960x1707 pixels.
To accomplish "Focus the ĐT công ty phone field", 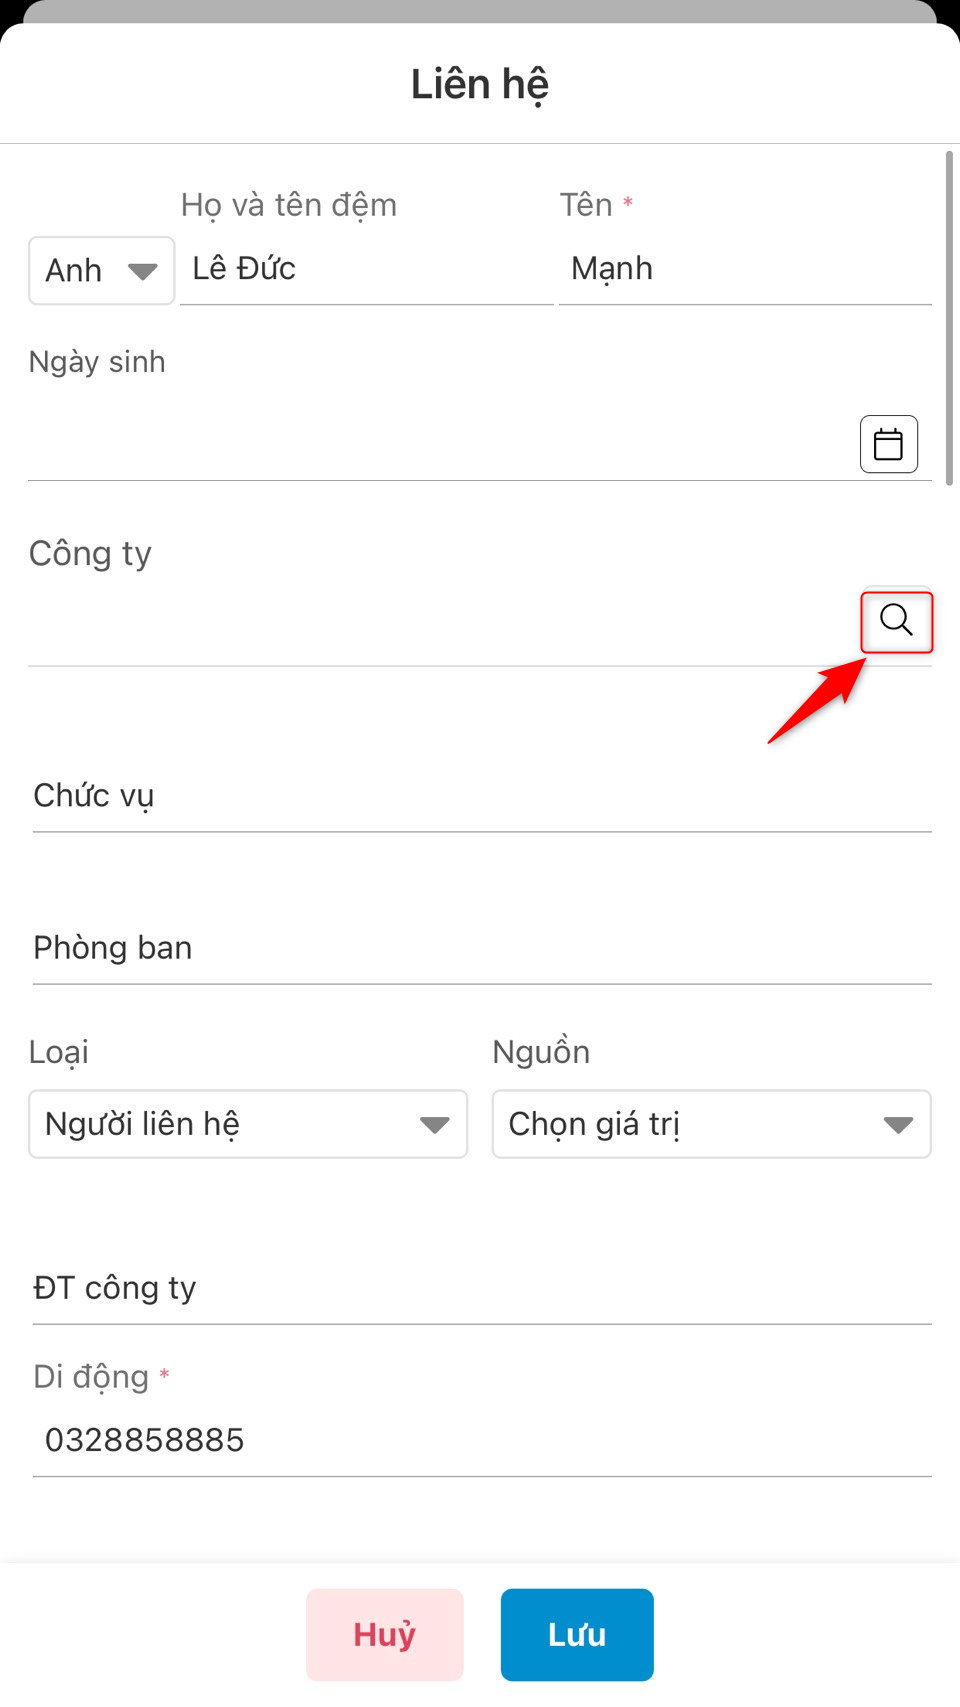I will coord(482,1288).
